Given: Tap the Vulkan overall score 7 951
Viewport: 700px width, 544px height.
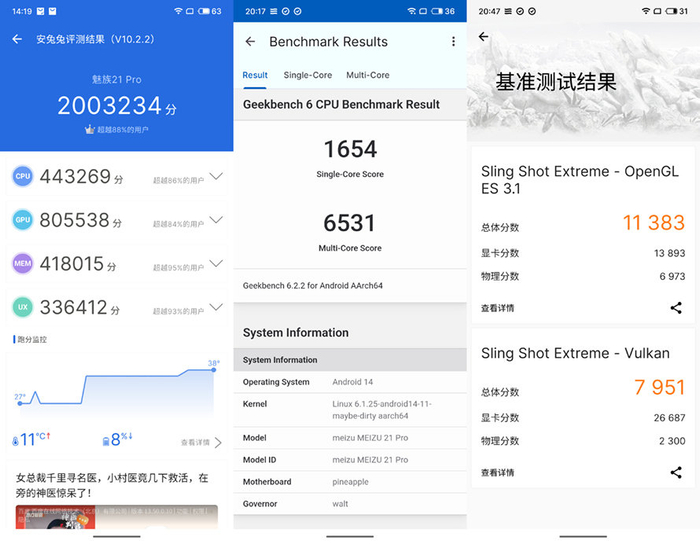Looking at the screenshot, I should click(x=659, y=387).
